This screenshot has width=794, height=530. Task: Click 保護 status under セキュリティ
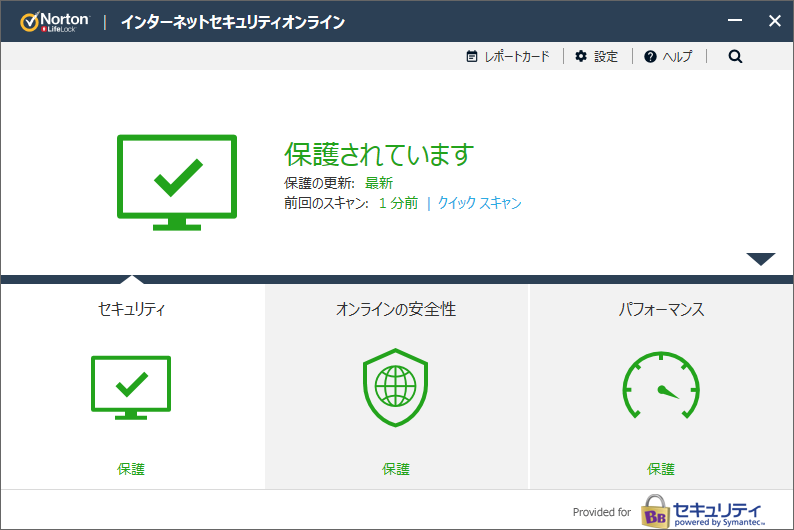[x=131, y=469]
